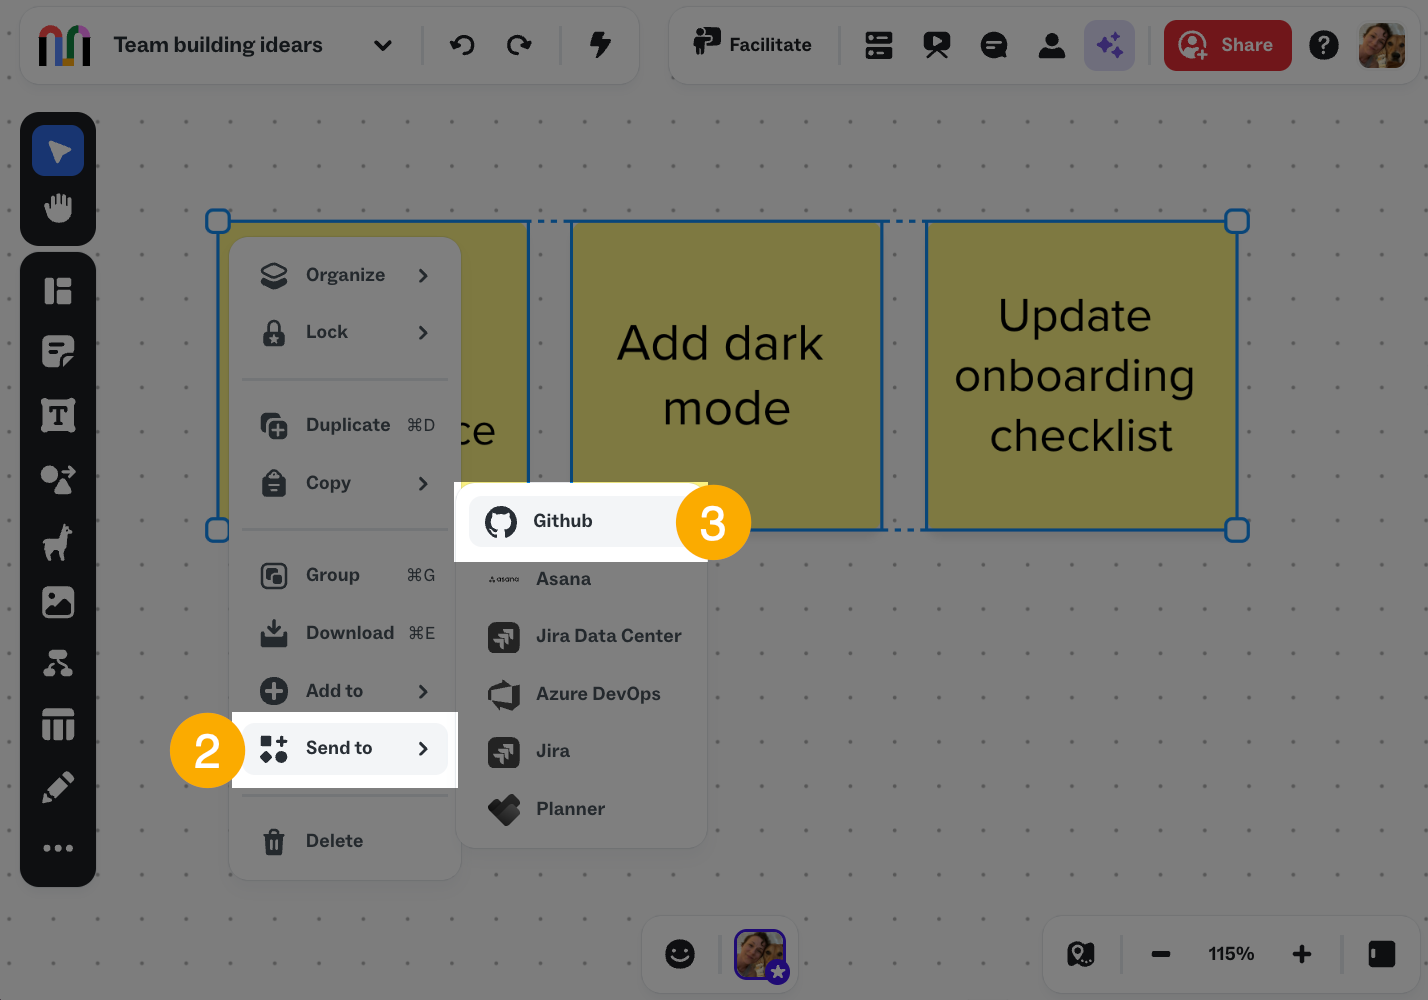Open the outline list icon in top bar

pos(879,45)
